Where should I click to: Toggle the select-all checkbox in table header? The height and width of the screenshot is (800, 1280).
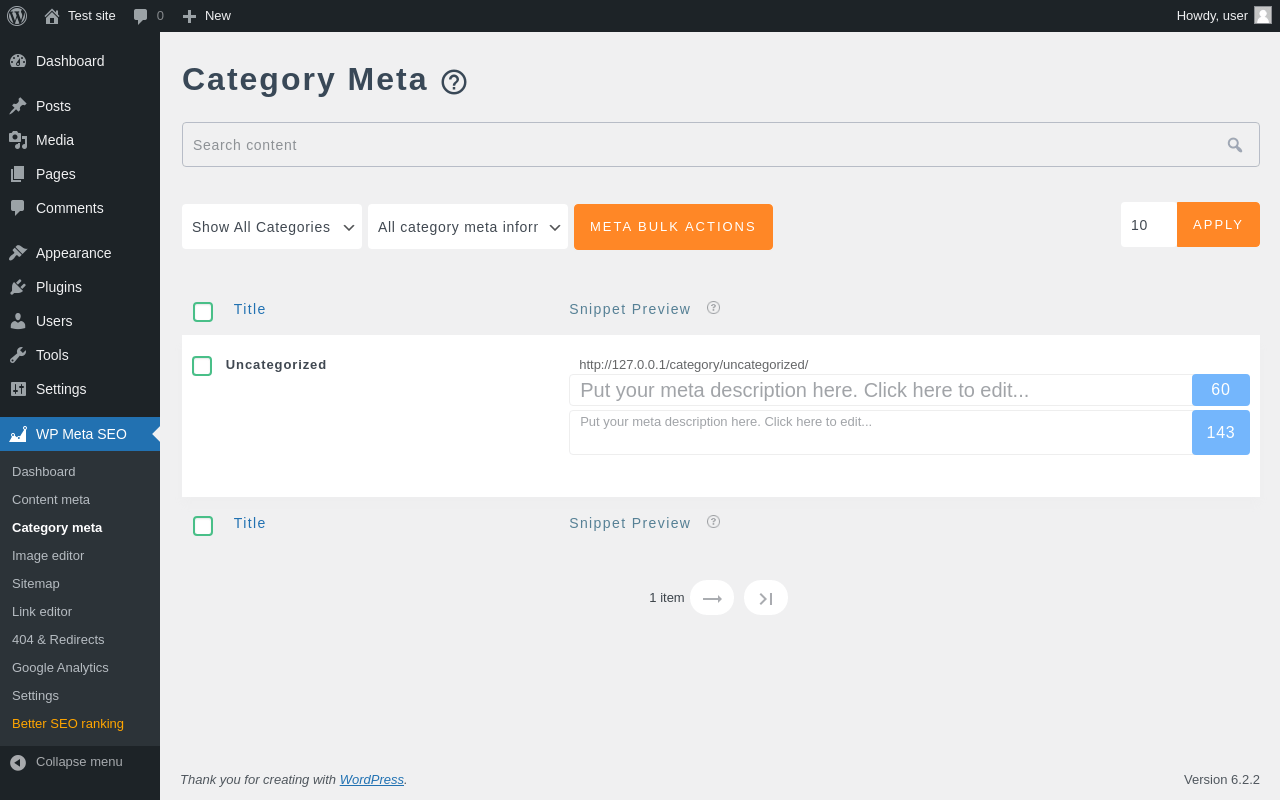point(203,312)
